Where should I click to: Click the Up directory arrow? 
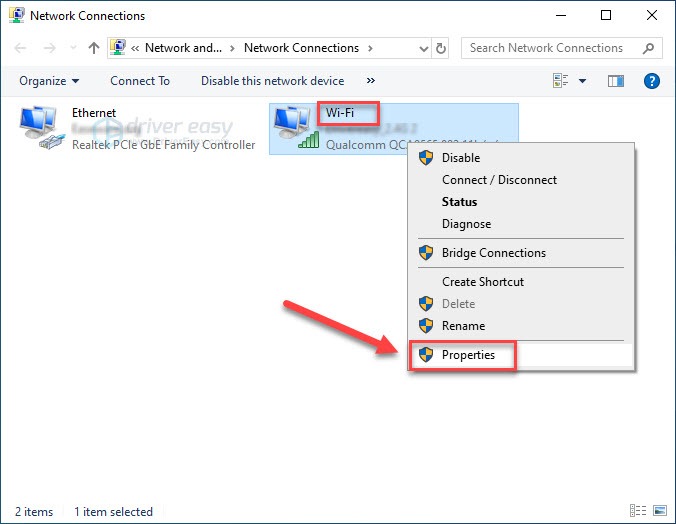coord(93,48)
